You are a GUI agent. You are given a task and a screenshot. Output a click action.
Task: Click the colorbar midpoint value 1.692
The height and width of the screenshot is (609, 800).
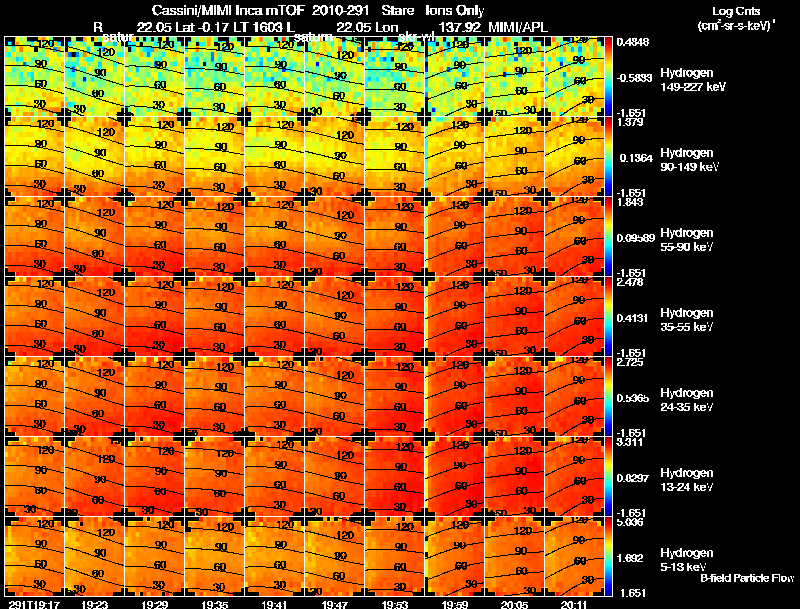pos(630,559)
